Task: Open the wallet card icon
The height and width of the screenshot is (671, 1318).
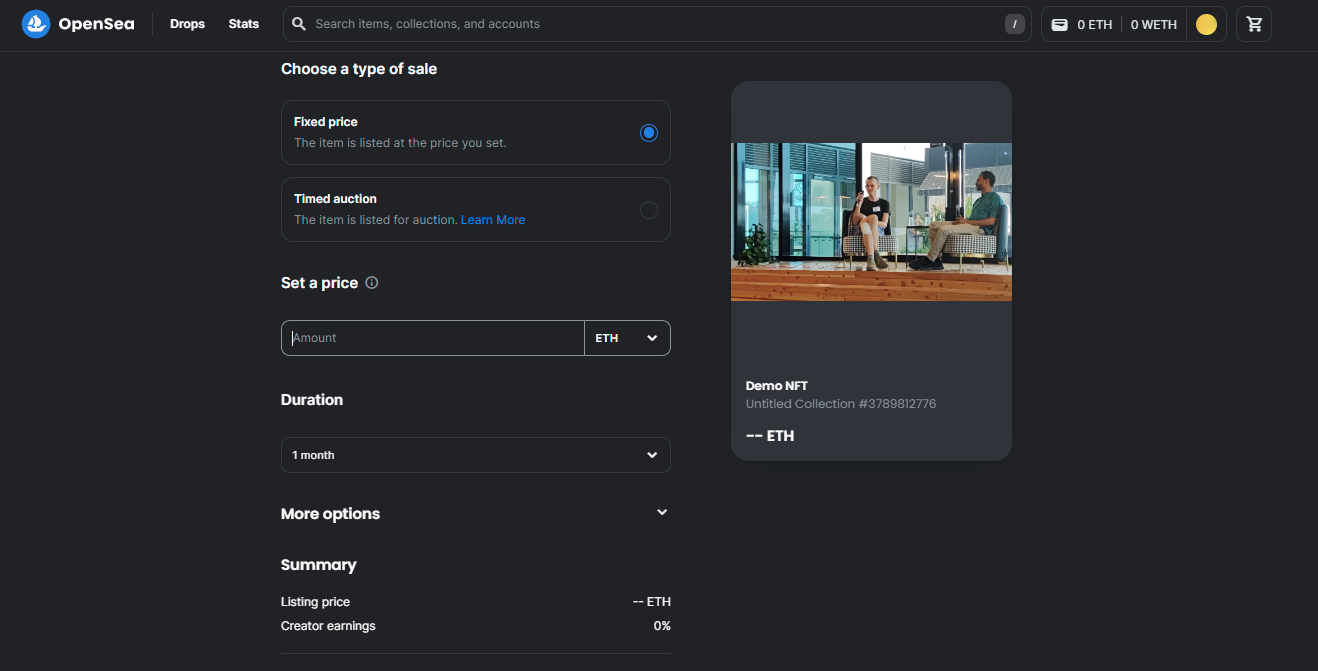Action: point(1060,25)
